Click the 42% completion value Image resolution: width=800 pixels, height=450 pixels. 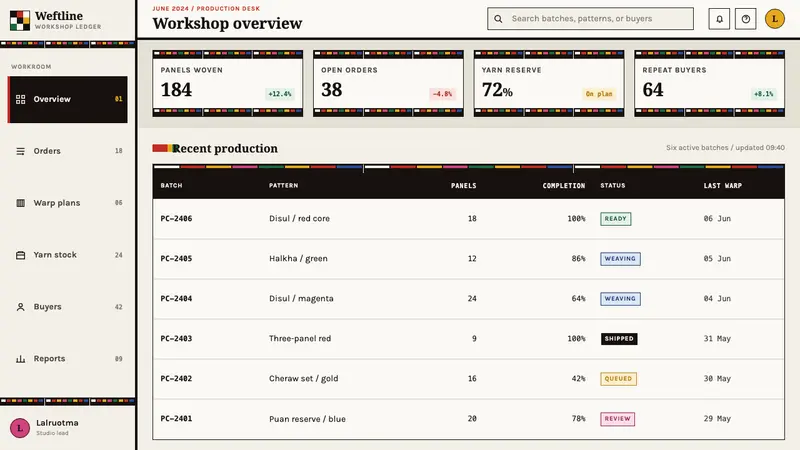click(x=579, y=379)
